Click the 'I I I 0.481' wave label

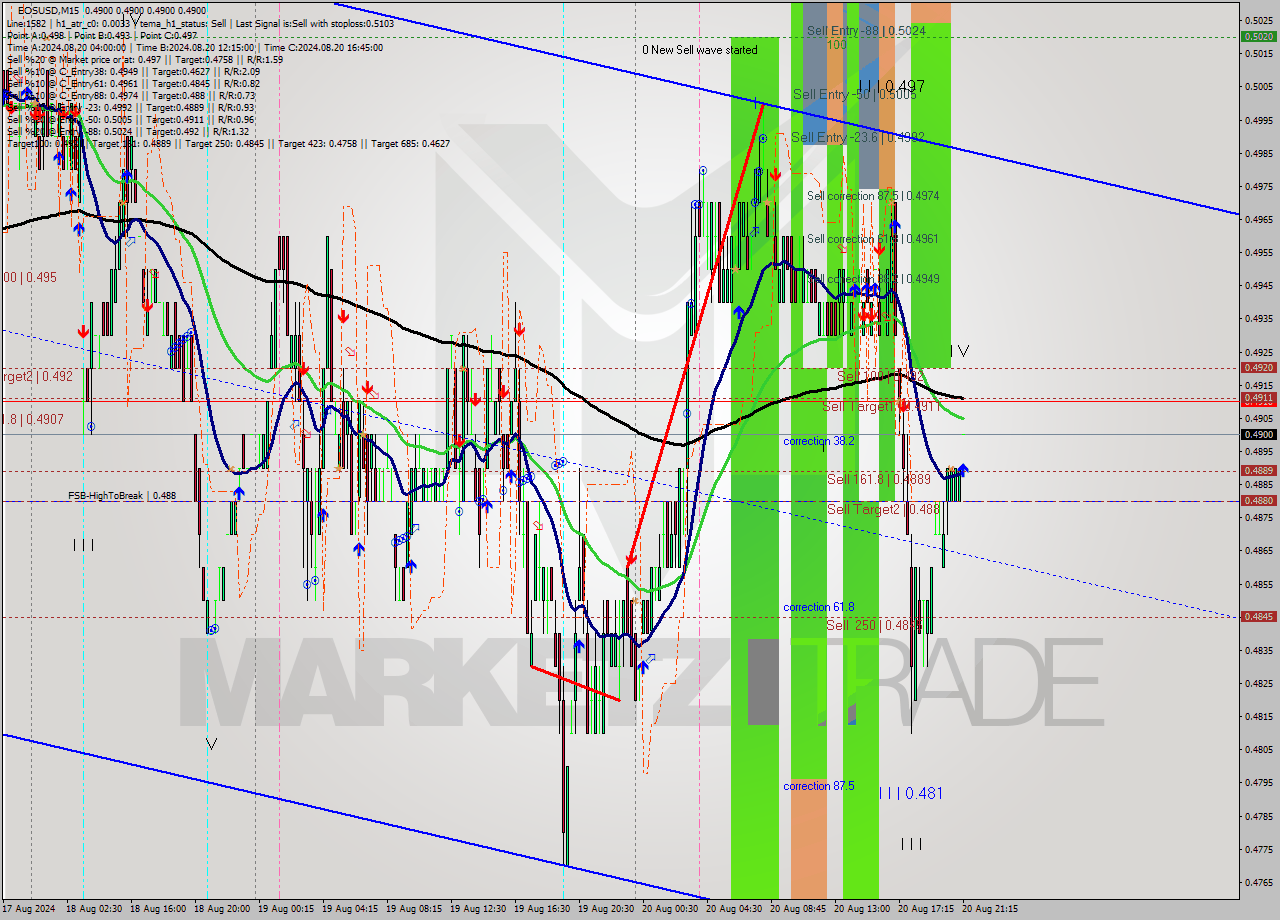[x=910, y=793]
